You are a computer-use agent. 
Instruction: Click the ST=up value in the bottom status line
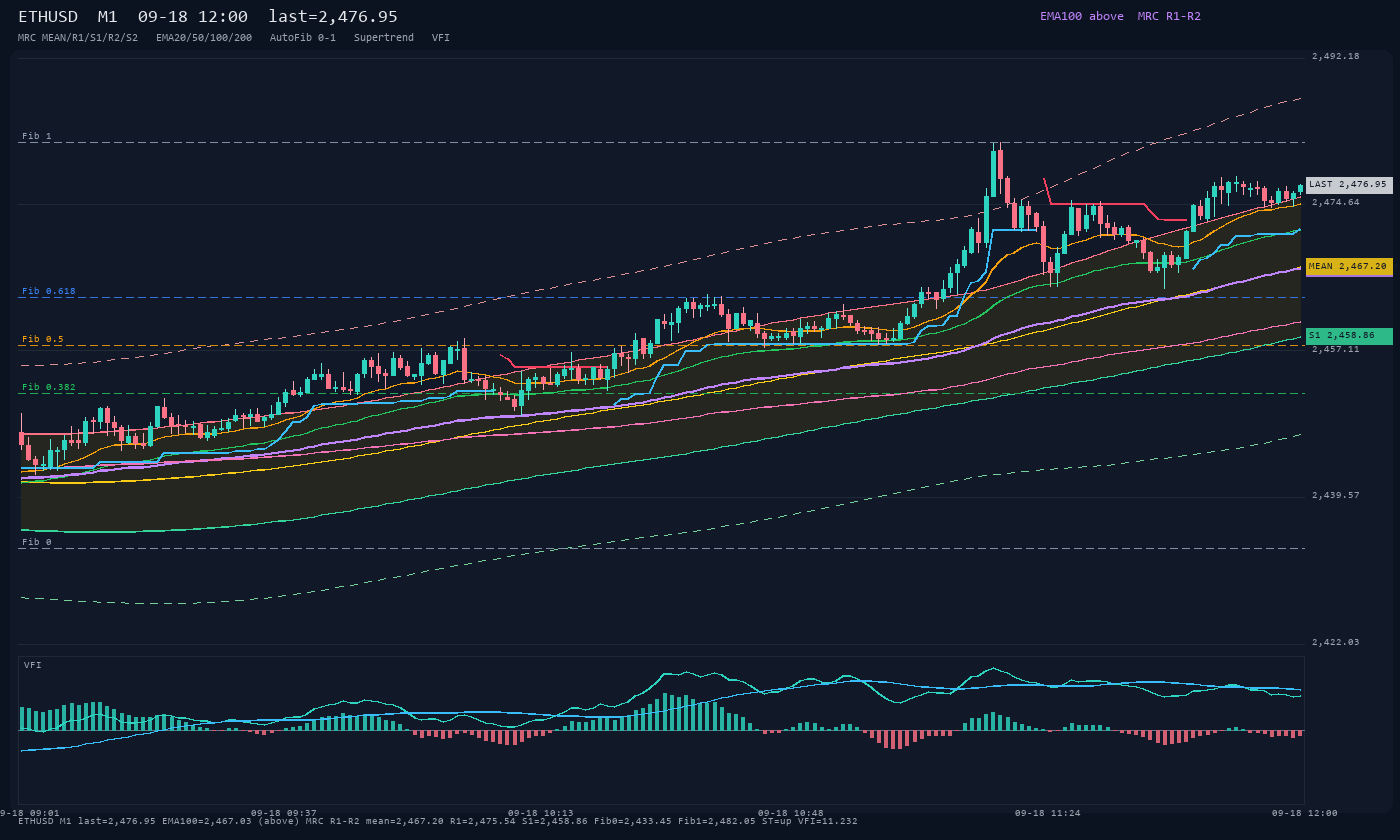point(776,821)
